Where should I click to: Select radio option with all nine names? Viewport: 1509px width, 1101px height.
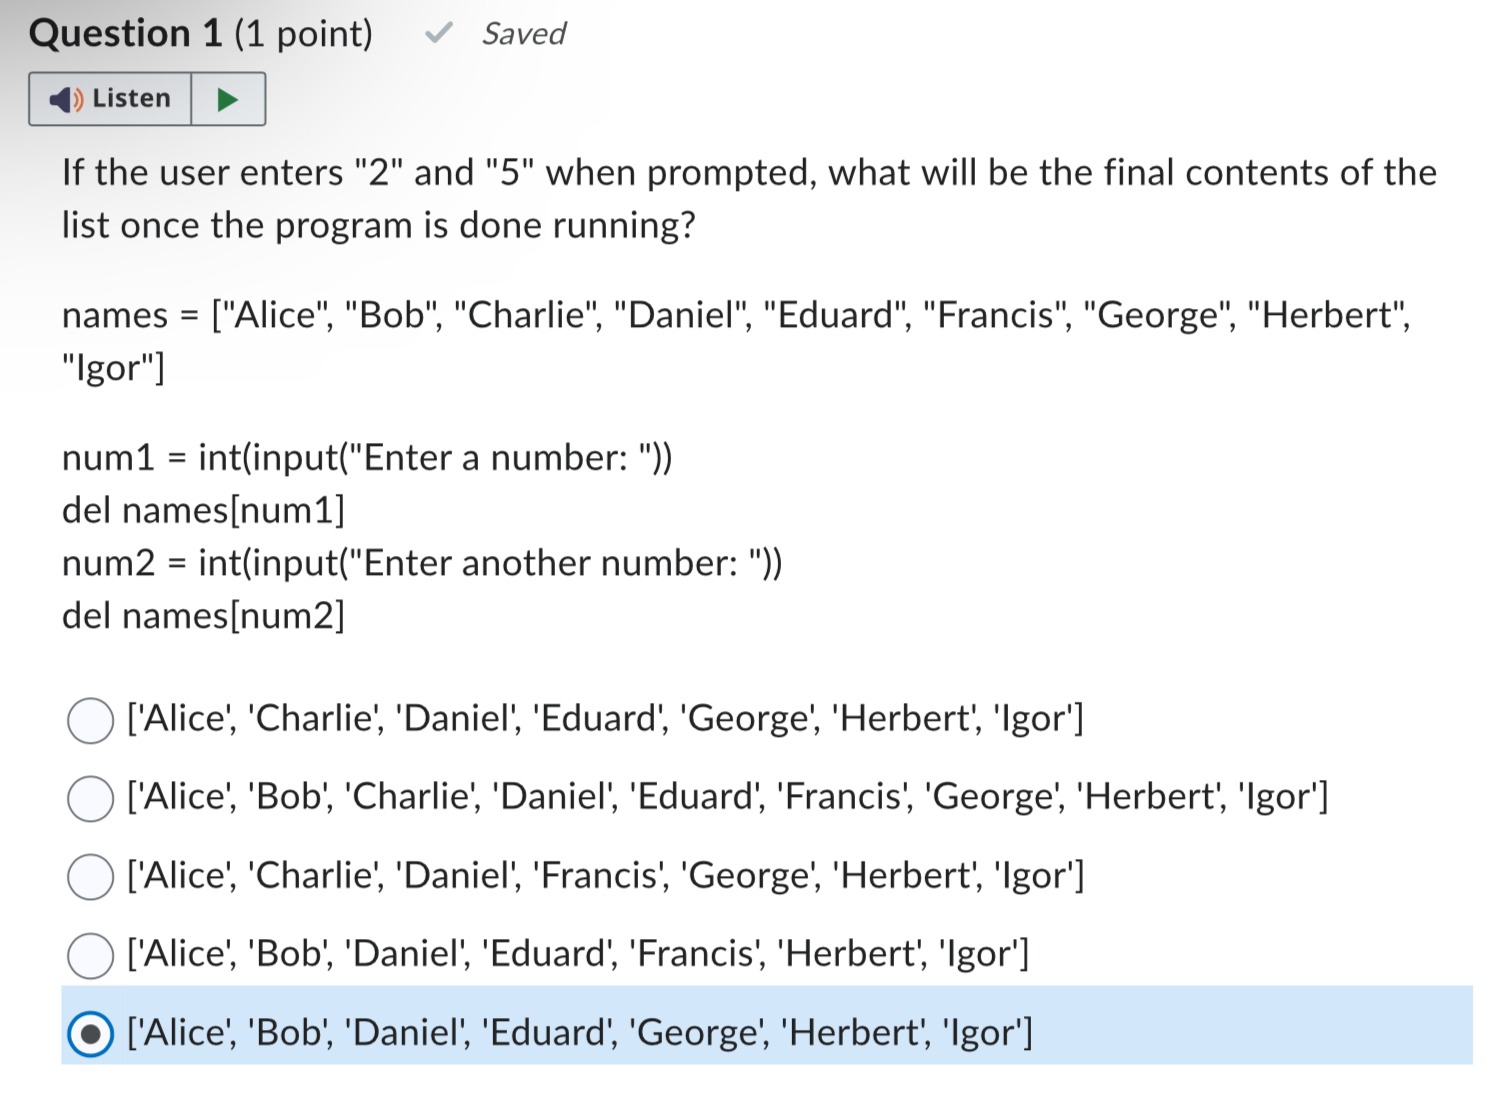click(x=90, y=799)
